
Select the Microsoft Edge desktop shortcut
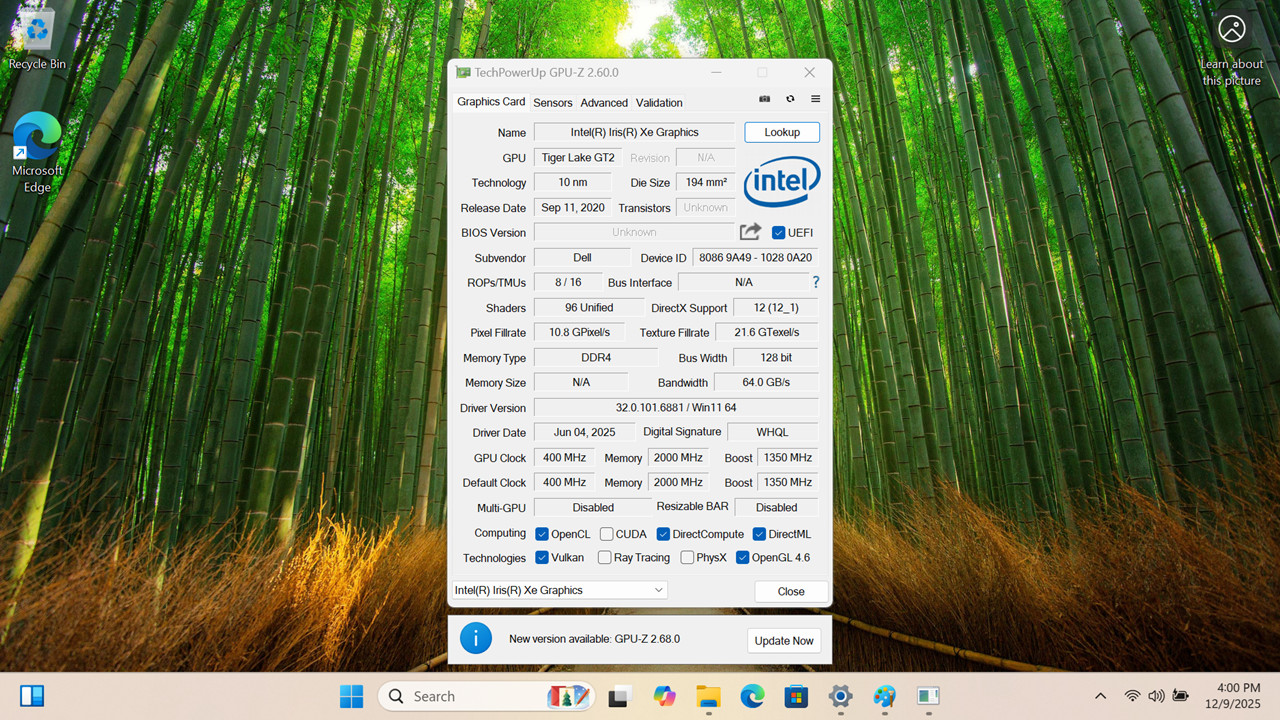pos(37,152)
